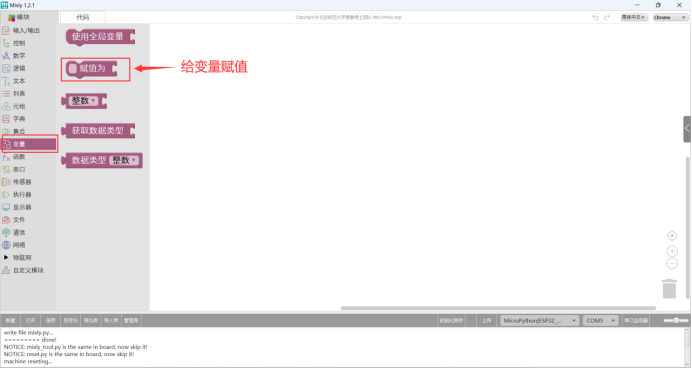Open the 数学 (math) block category

point(19,56)
